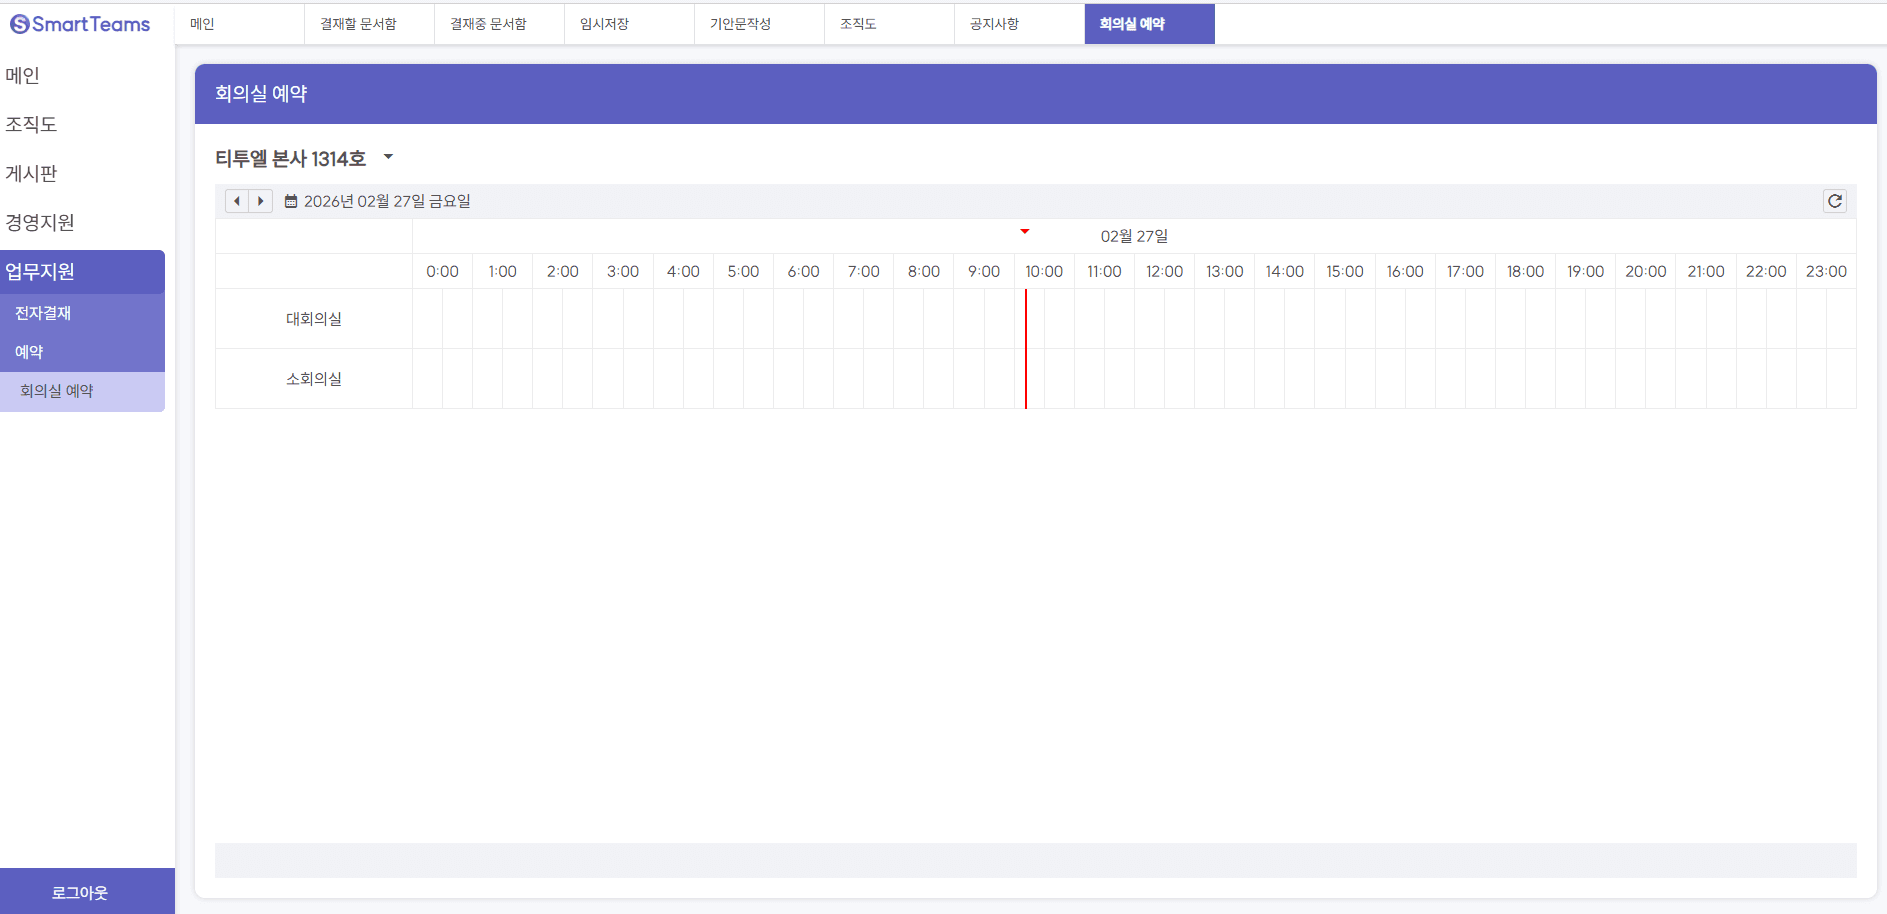Open 경영지원 from sidebar
1887x914 pixels.
point(40,223)
